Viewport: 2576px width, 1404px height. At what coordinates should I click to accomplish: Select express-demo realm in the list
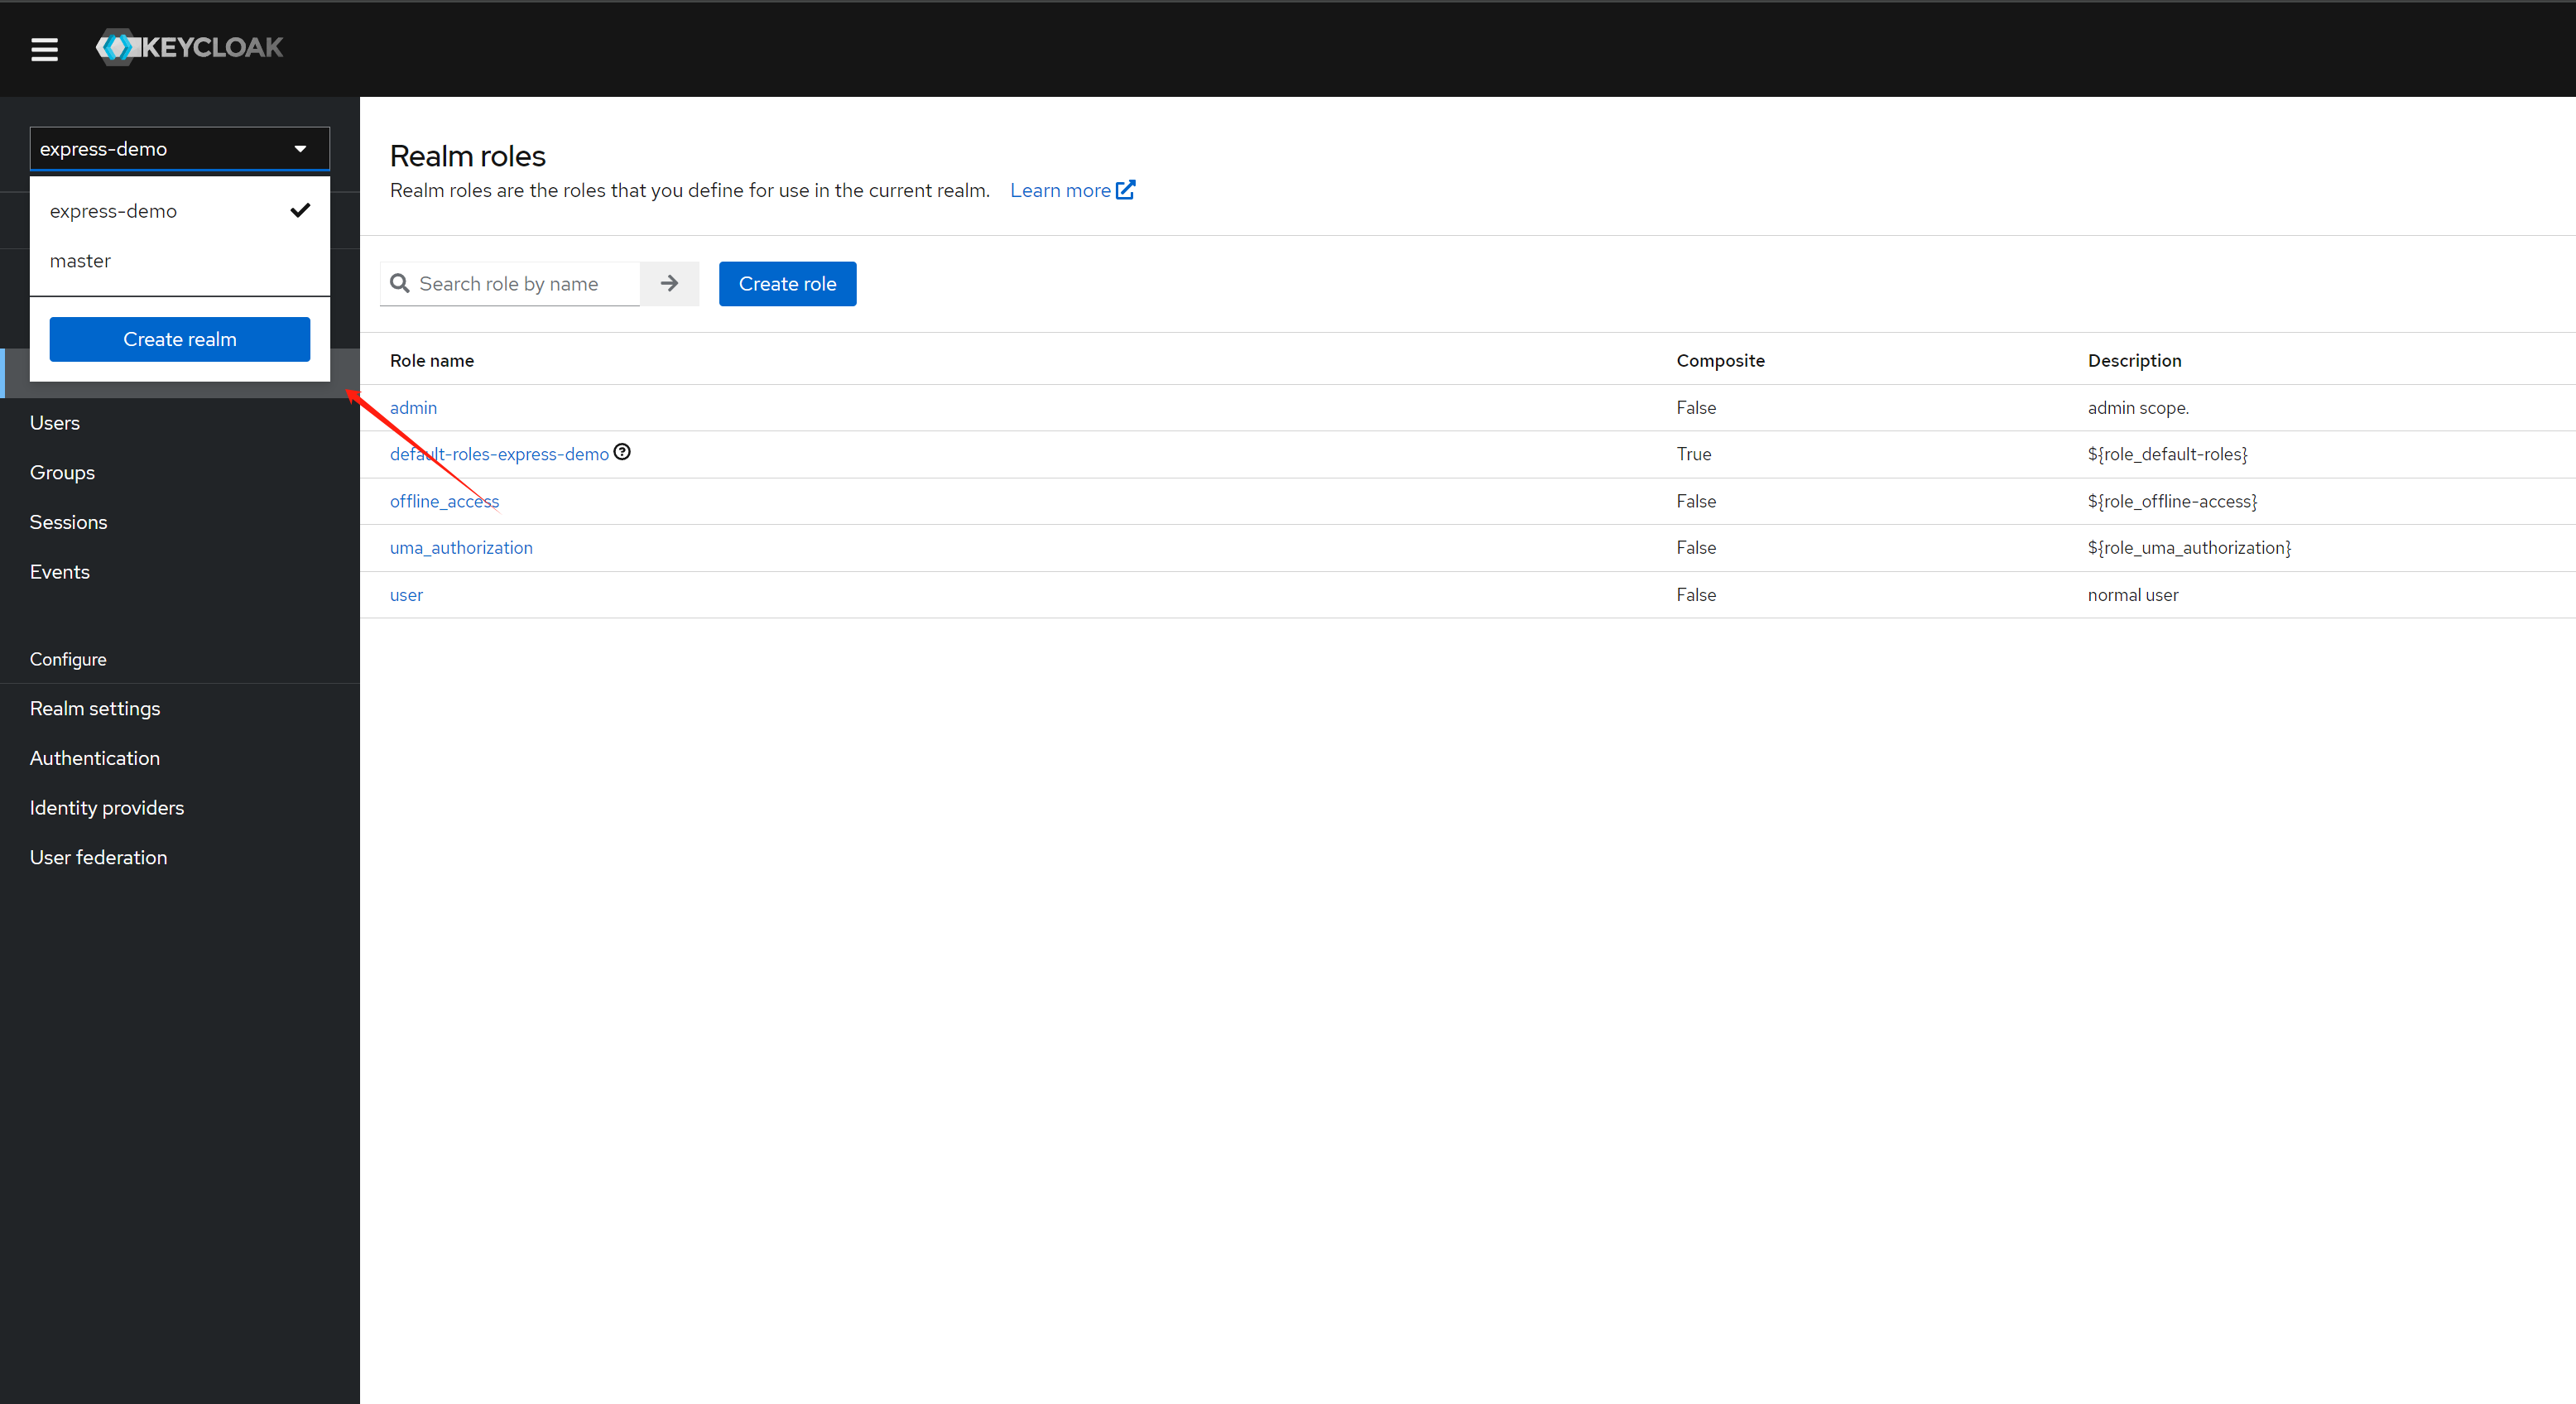tap(113, 211)
